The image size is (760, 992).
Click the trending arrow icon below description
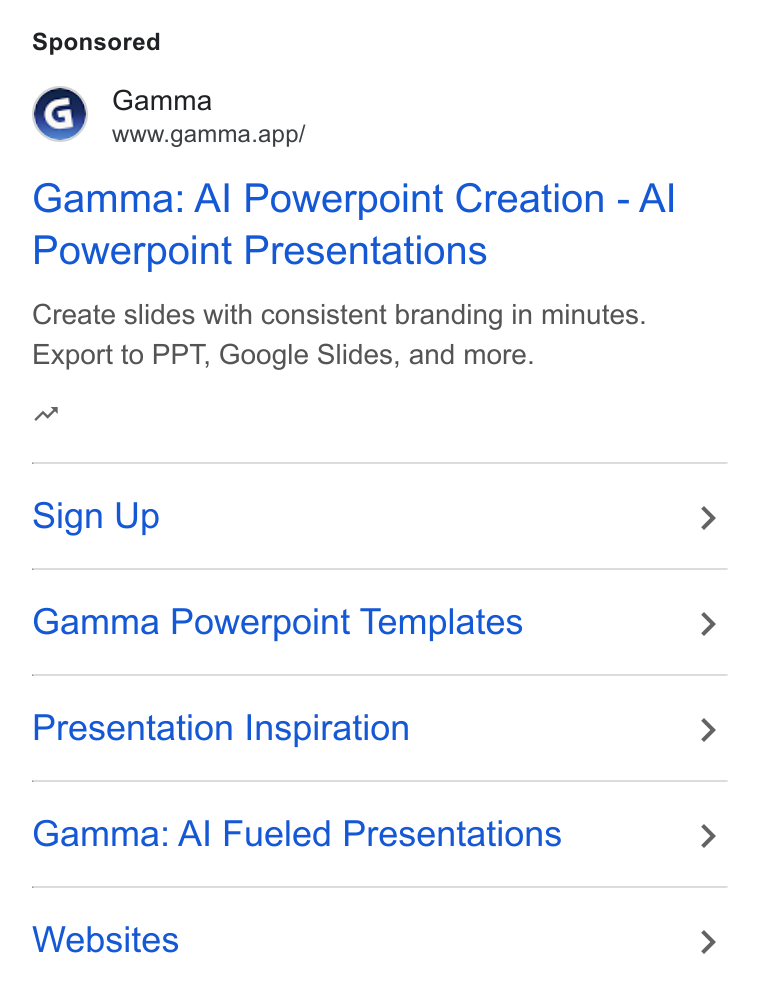[x=46, y=414]
